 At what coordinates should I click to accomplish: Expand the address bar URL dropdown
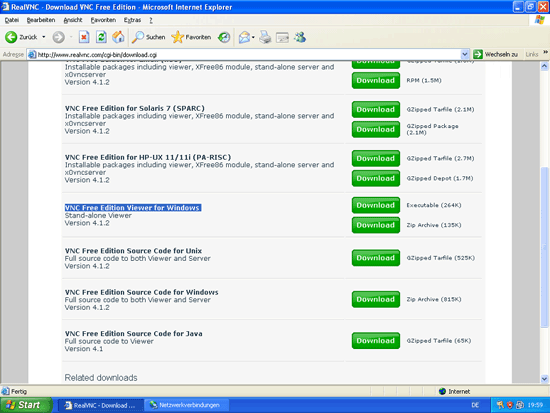(x=464, y=54)
